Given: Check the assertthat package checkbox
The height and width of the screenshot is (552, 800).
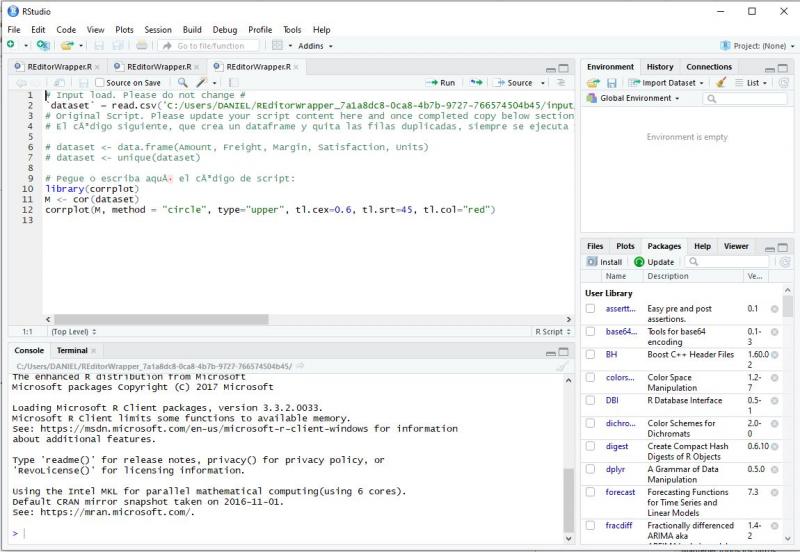Looking at the screenshot, I should pyautogui.click(x=590, y=309).
